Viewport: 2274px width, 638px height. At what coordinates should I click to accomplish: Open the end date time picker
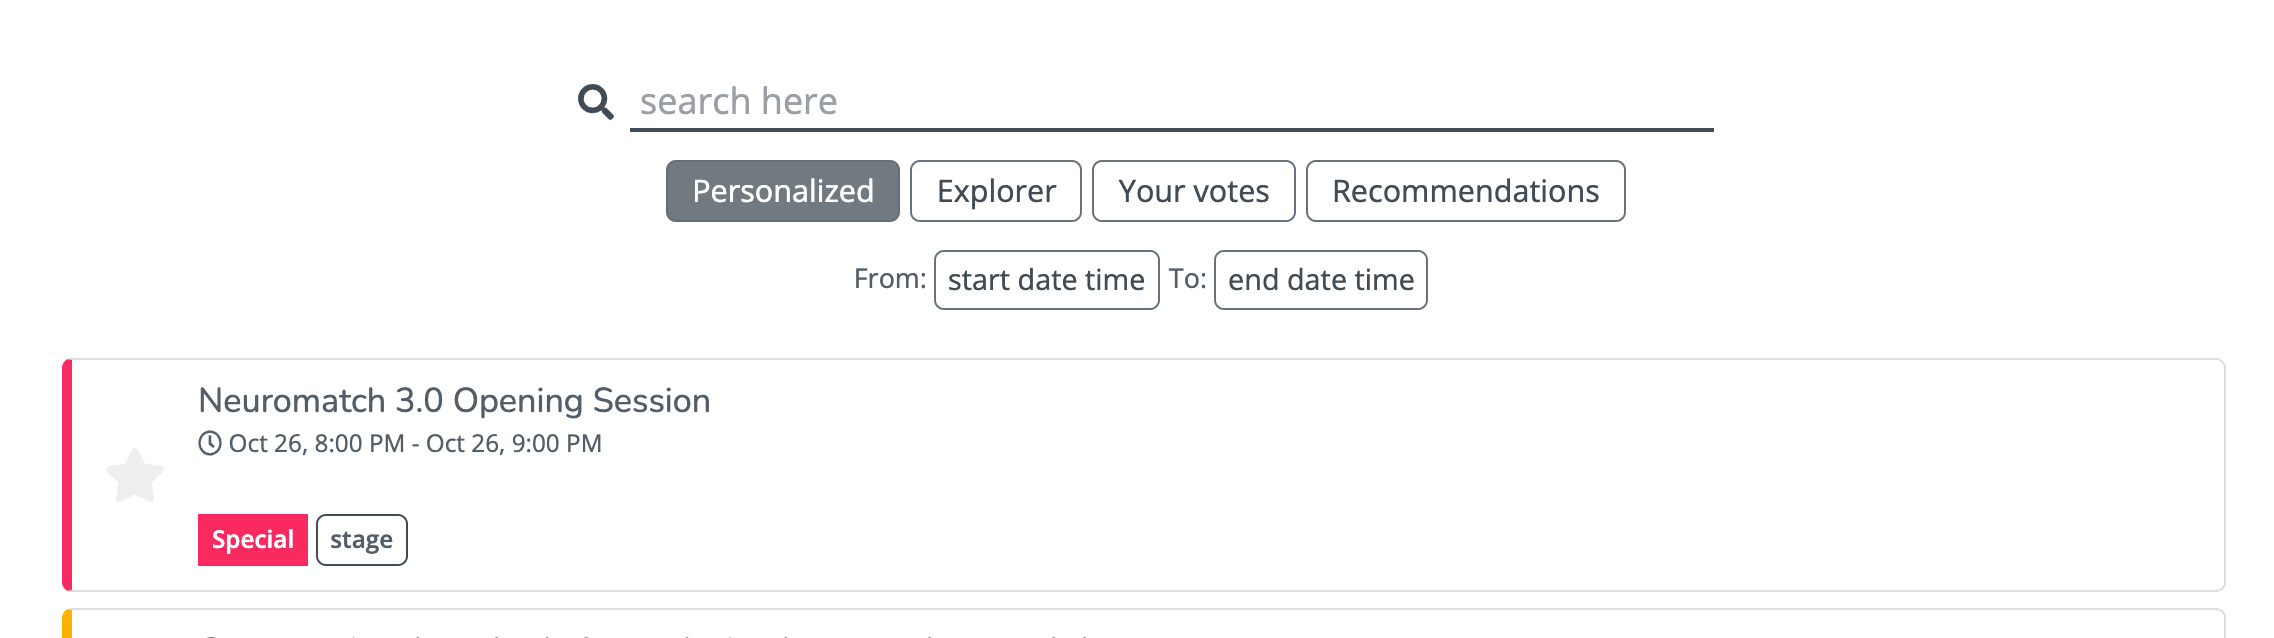1320,280
